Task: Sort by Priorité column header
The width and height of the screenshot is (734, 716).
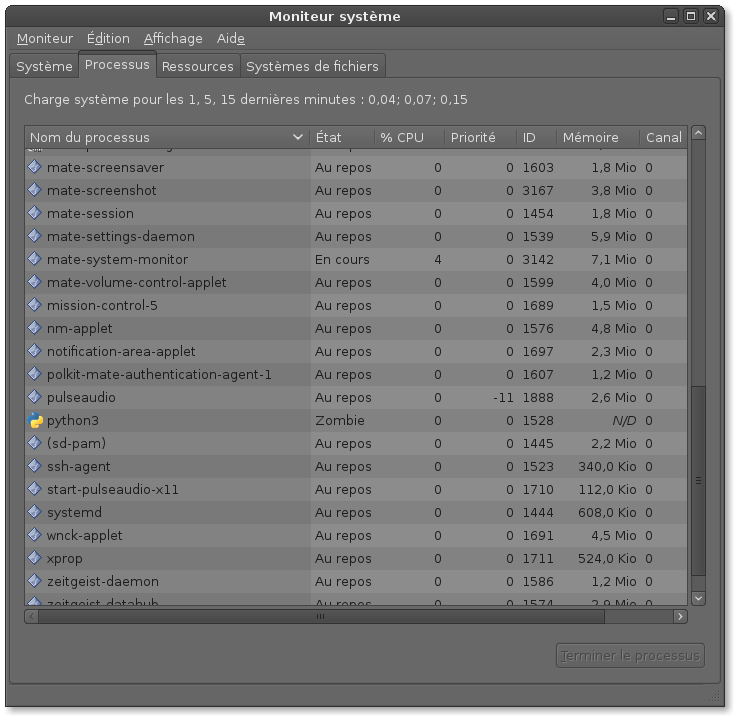Action: [x=481, y=137]
